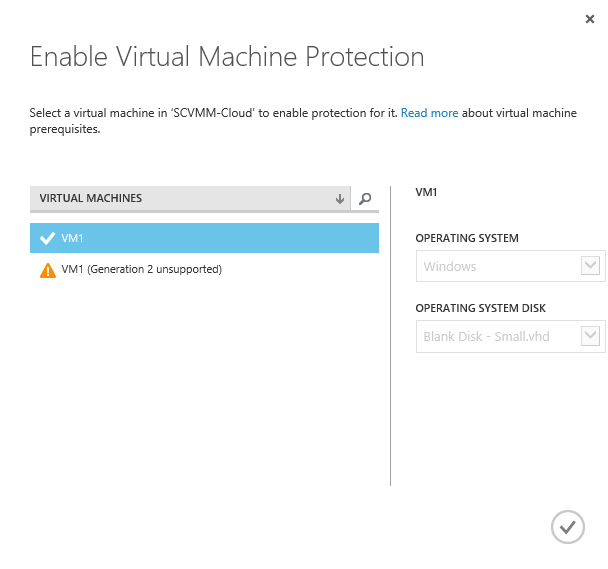Select VM1 (Generation 2 unsupported) entry
608x569 pixels.
point(141,269)
